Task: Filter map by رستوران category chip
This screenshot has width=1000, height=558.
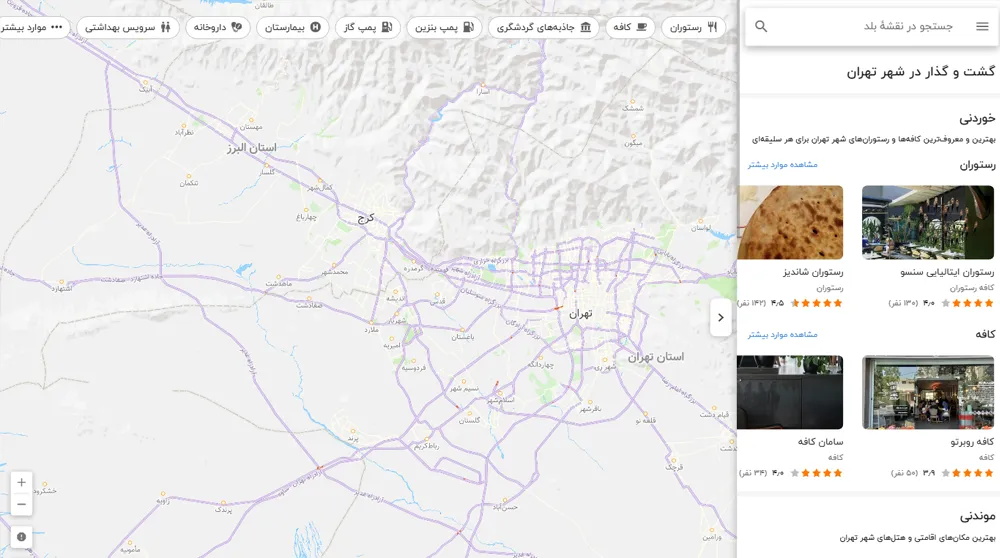Action: click(693, 27)
